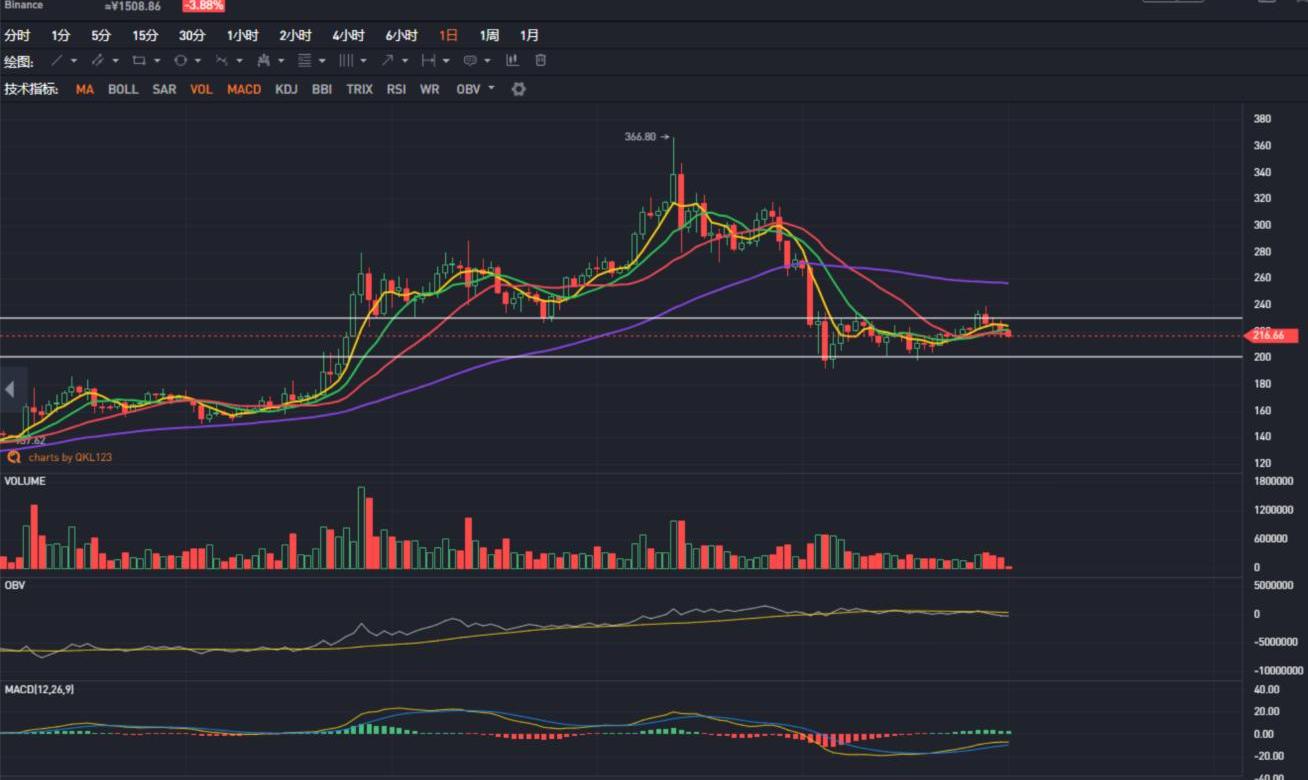Enable the BOLL indicator
1308x780 pixels.
click(123, 89)
